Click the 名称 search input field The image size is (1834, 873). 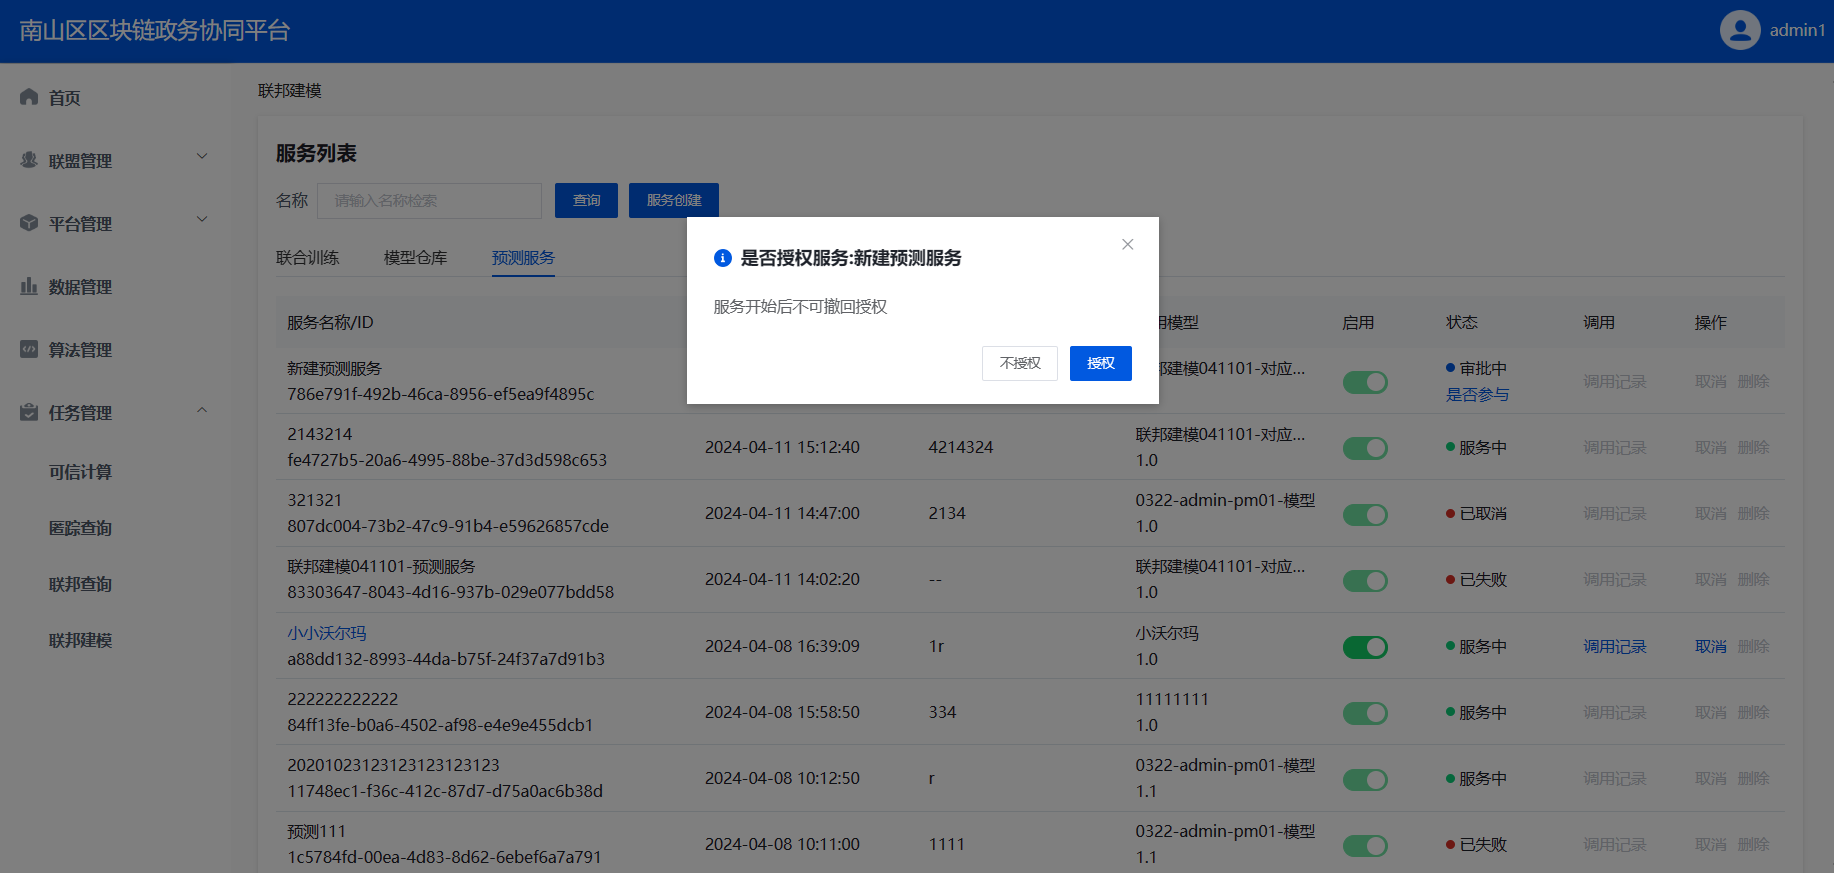pyautogui.click(x=429, y=200)
